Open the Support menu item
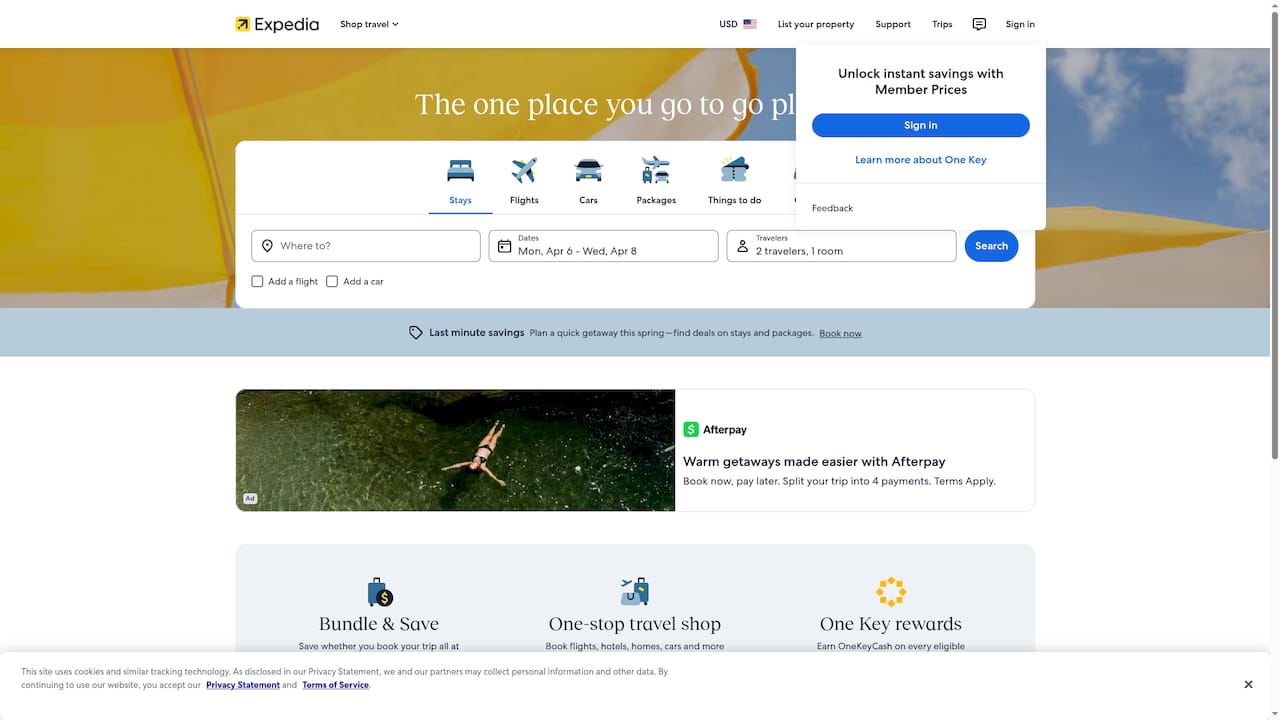Screen dimensions: 1280x720 pos(892,24)
